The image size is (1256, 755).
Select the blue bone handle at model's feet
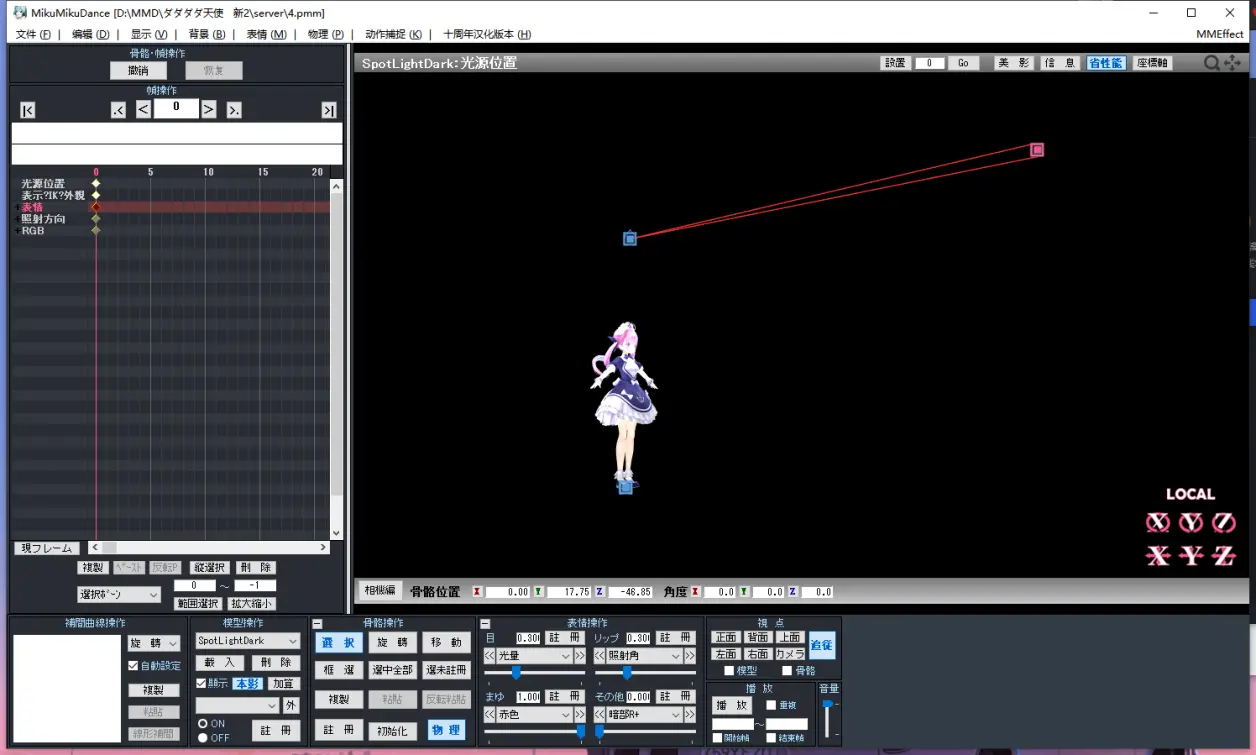pos(626,487)
